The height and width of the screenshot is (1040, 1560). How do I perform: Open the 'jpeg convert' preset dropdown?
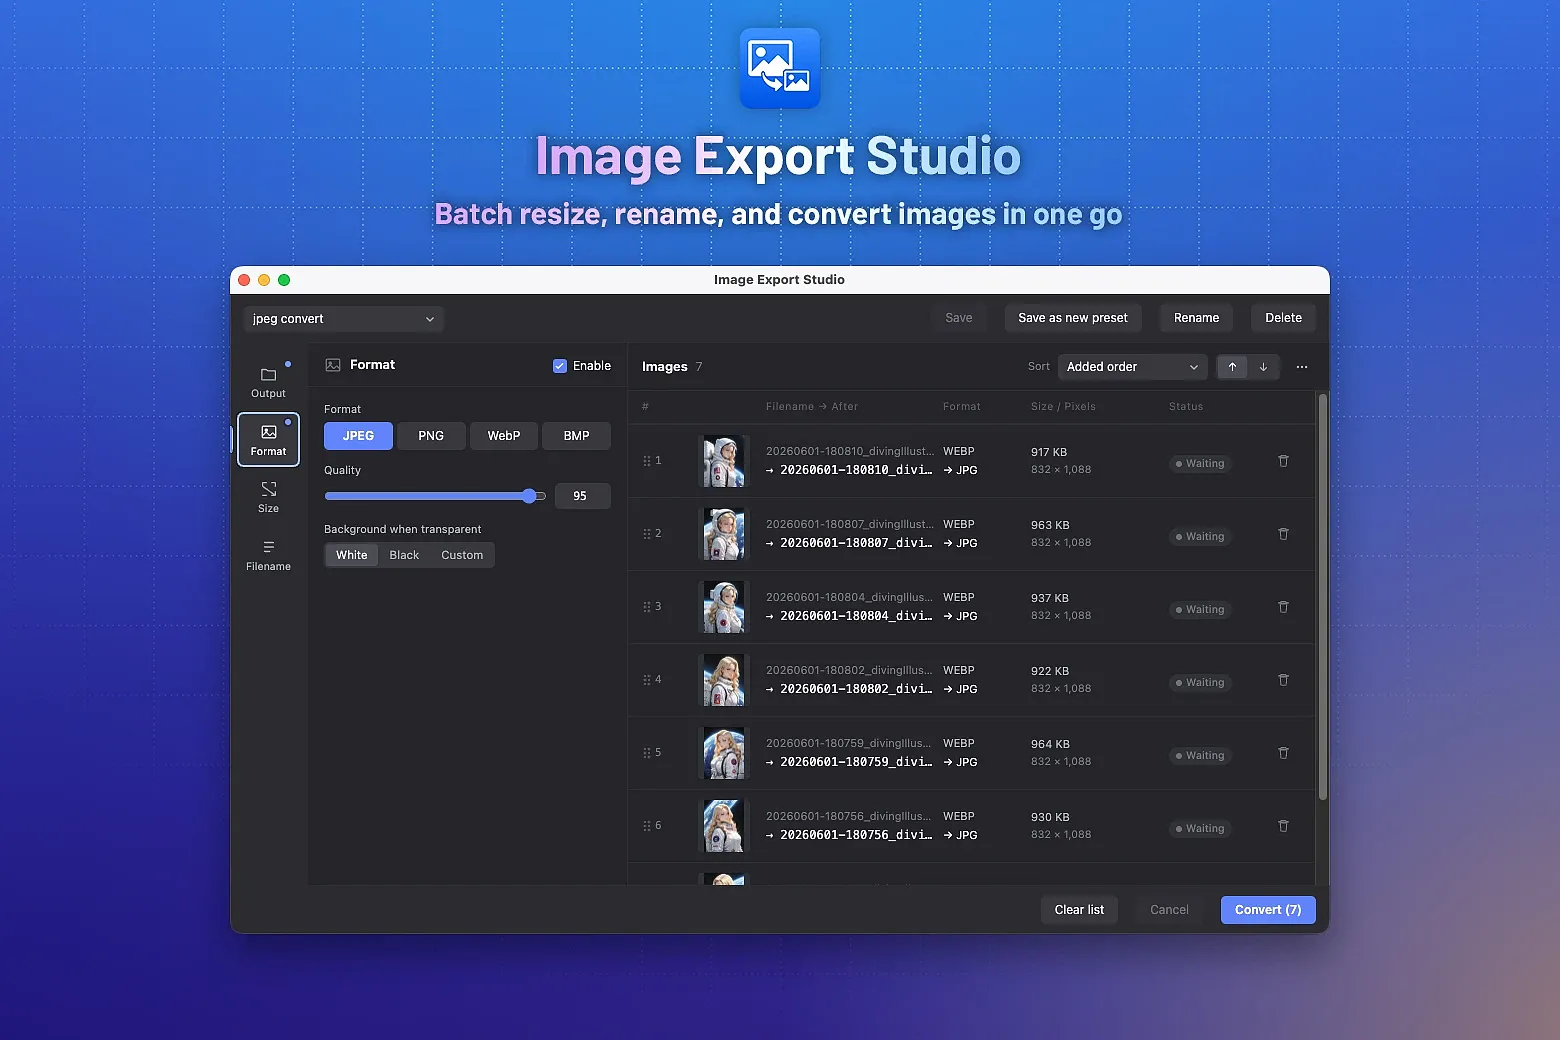coord(344,319)
